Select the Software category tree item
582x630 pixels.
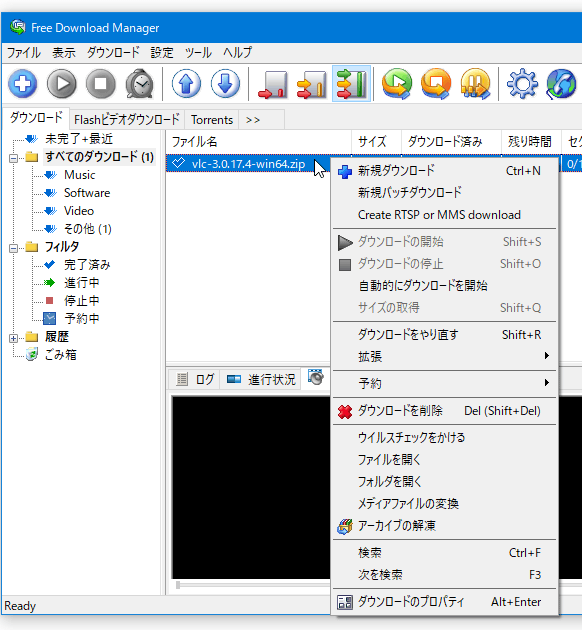pyautogui.click(x=87, y=193)
